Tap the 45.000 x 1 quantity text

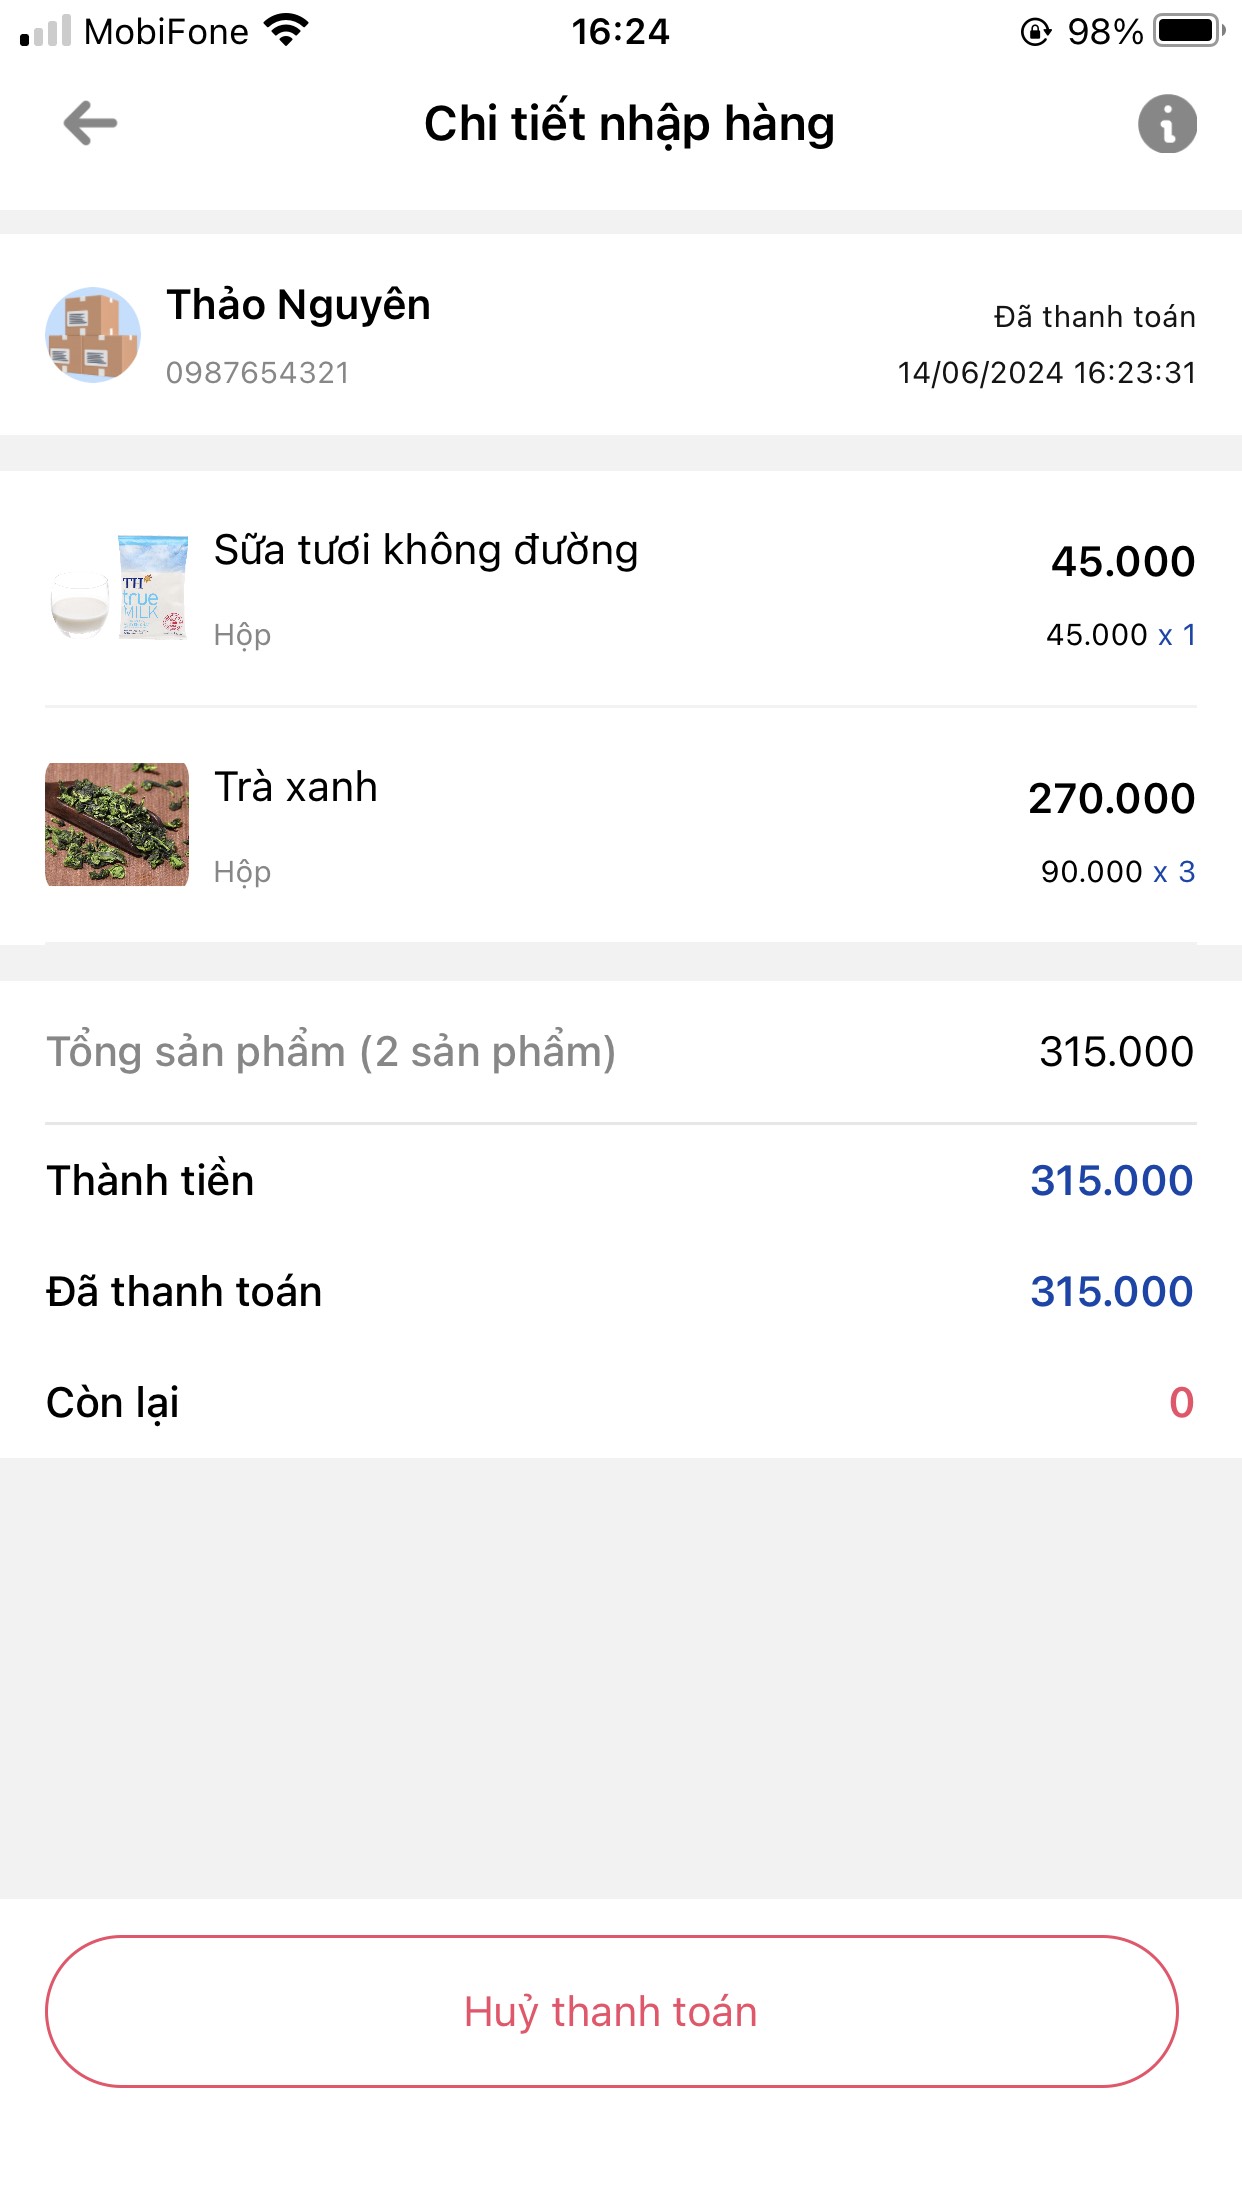1120,635
